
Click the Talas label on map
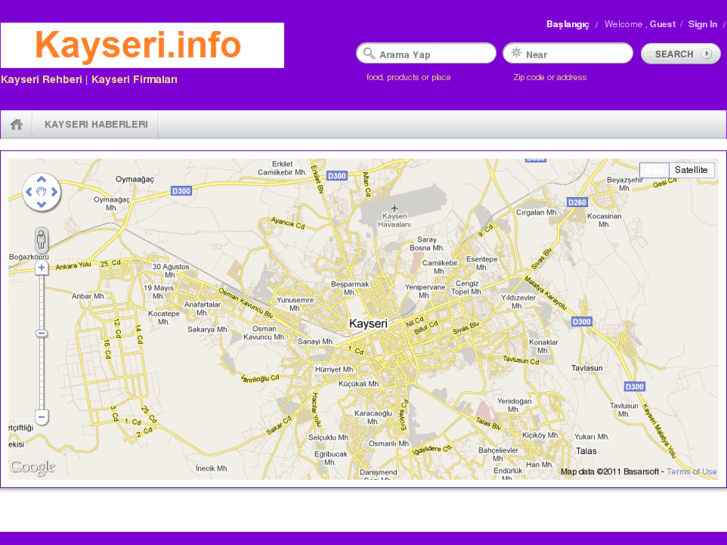click(586, 451)
